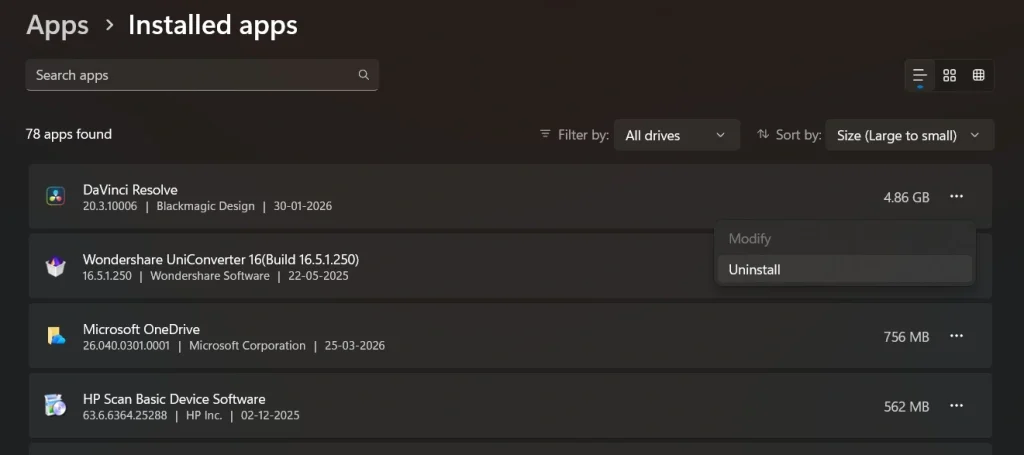Viewport: 1024px width, 455px height.
Task: Click the 4.86 GB size value
Action: 906,197
